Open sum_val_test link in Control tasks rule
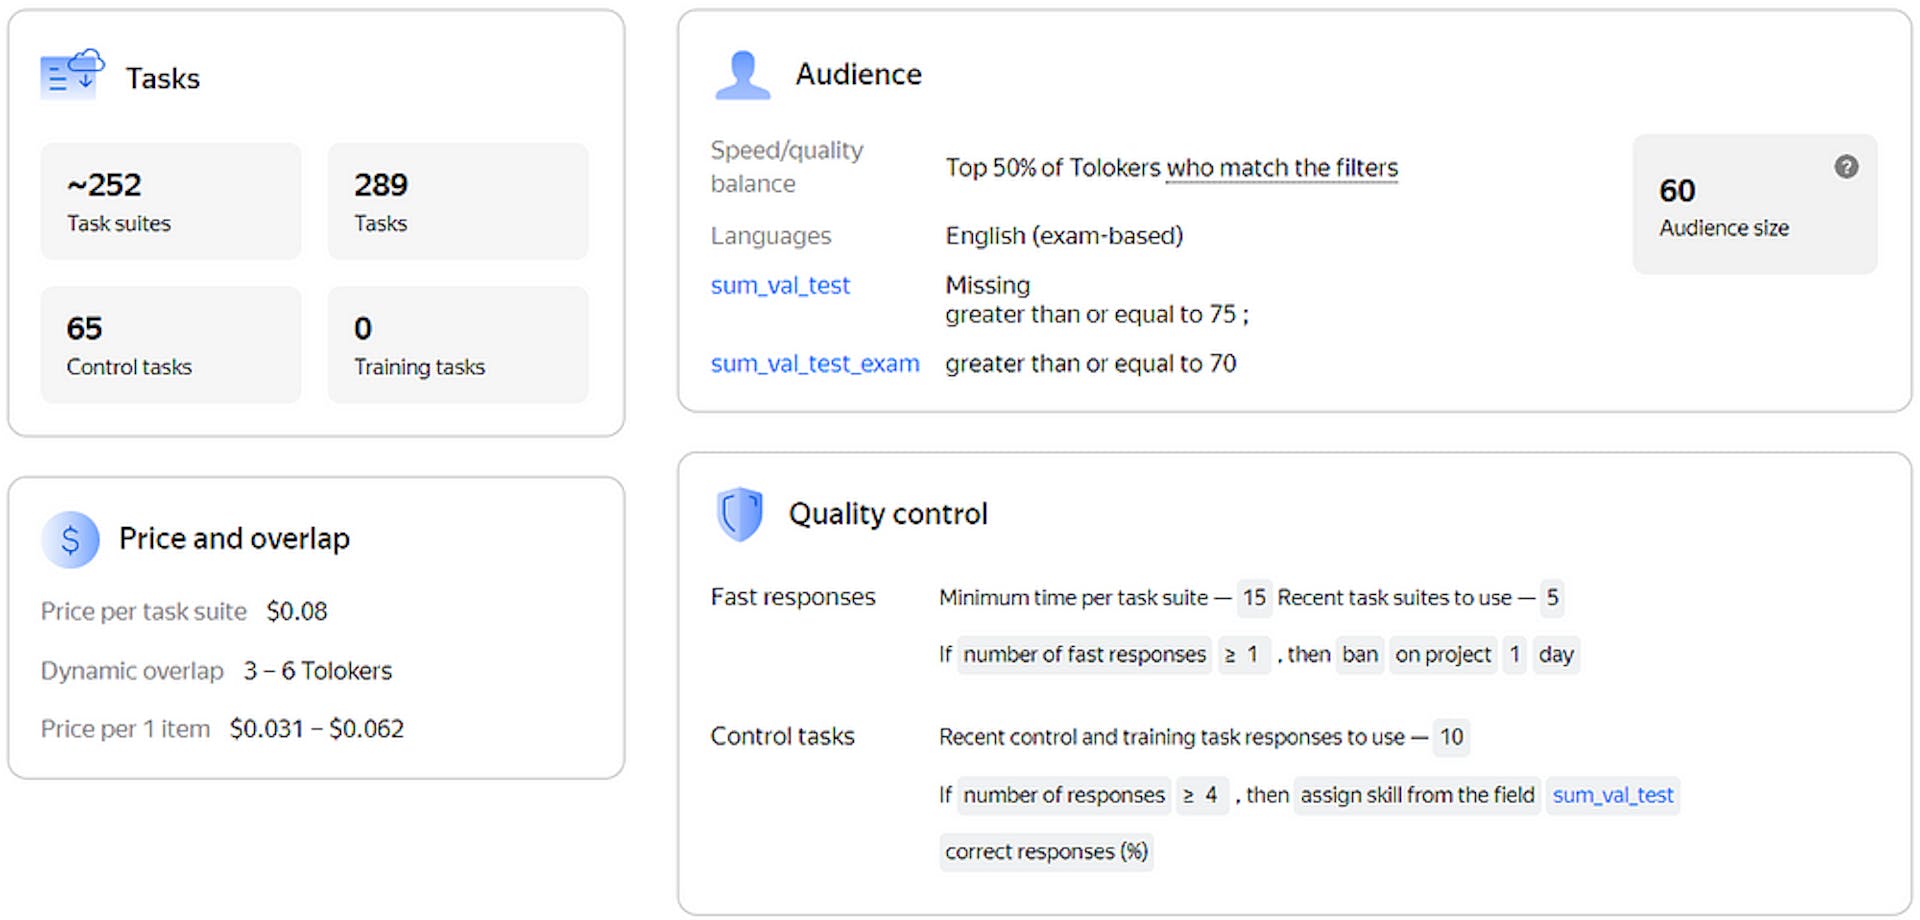1920x920 pixels. 1612,796
